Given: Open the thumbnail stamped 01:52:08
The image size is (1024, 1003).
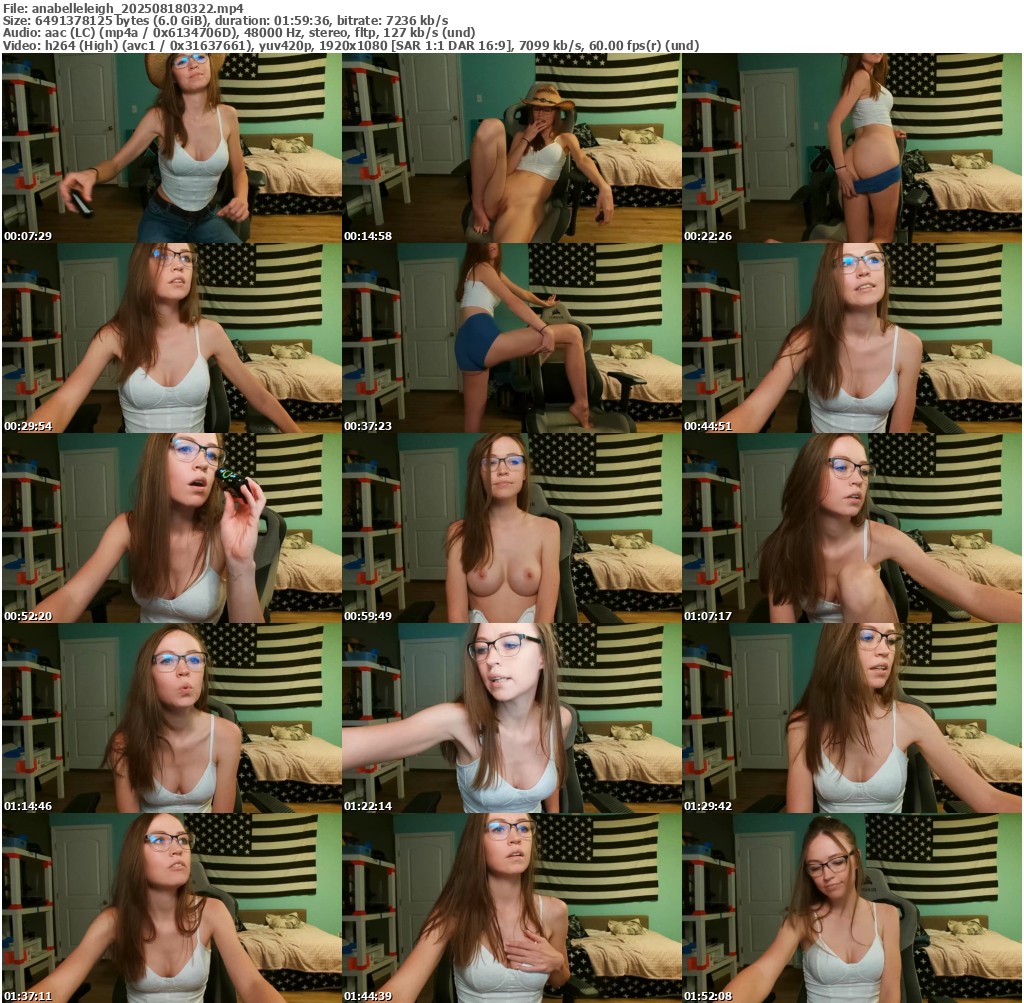Looking at the screenshot, I should pos(852,908).
